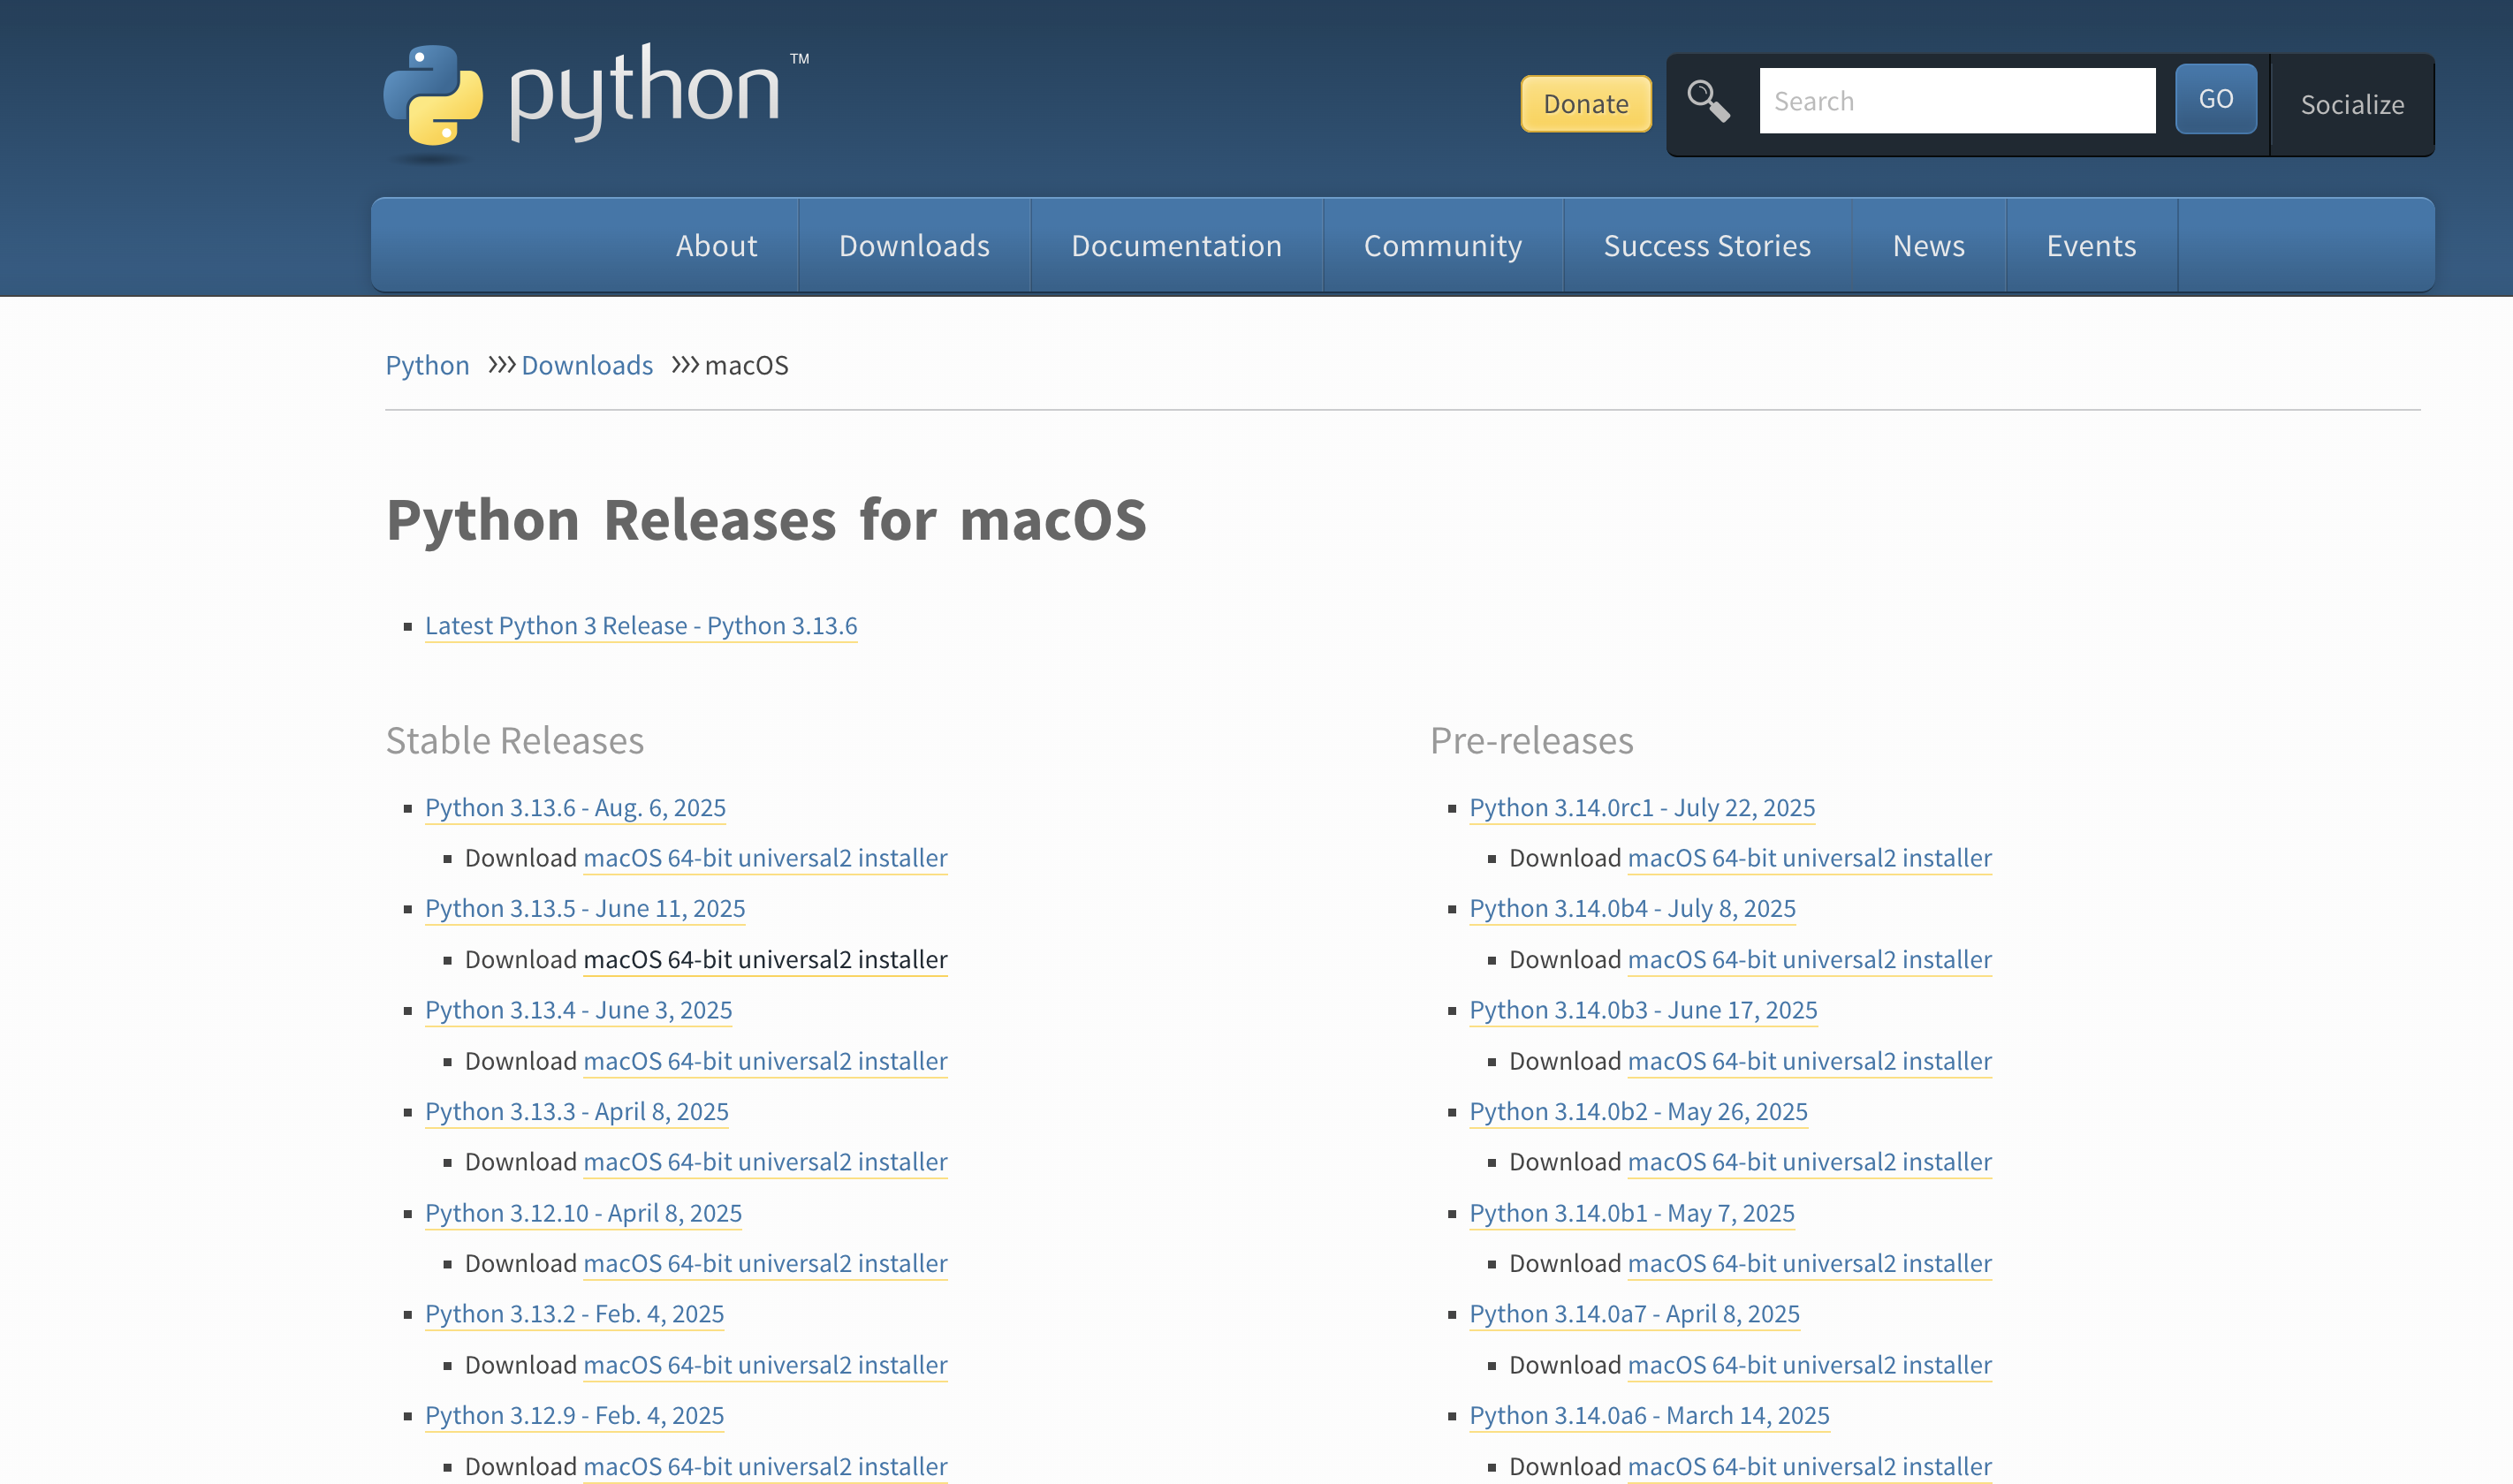Image resolution: width=2513 pixels, height=1484 pixels.
Task: Open Python 3.14.0a7 - April 8, 2025 pre-release
Action: click(1634, 1314)
